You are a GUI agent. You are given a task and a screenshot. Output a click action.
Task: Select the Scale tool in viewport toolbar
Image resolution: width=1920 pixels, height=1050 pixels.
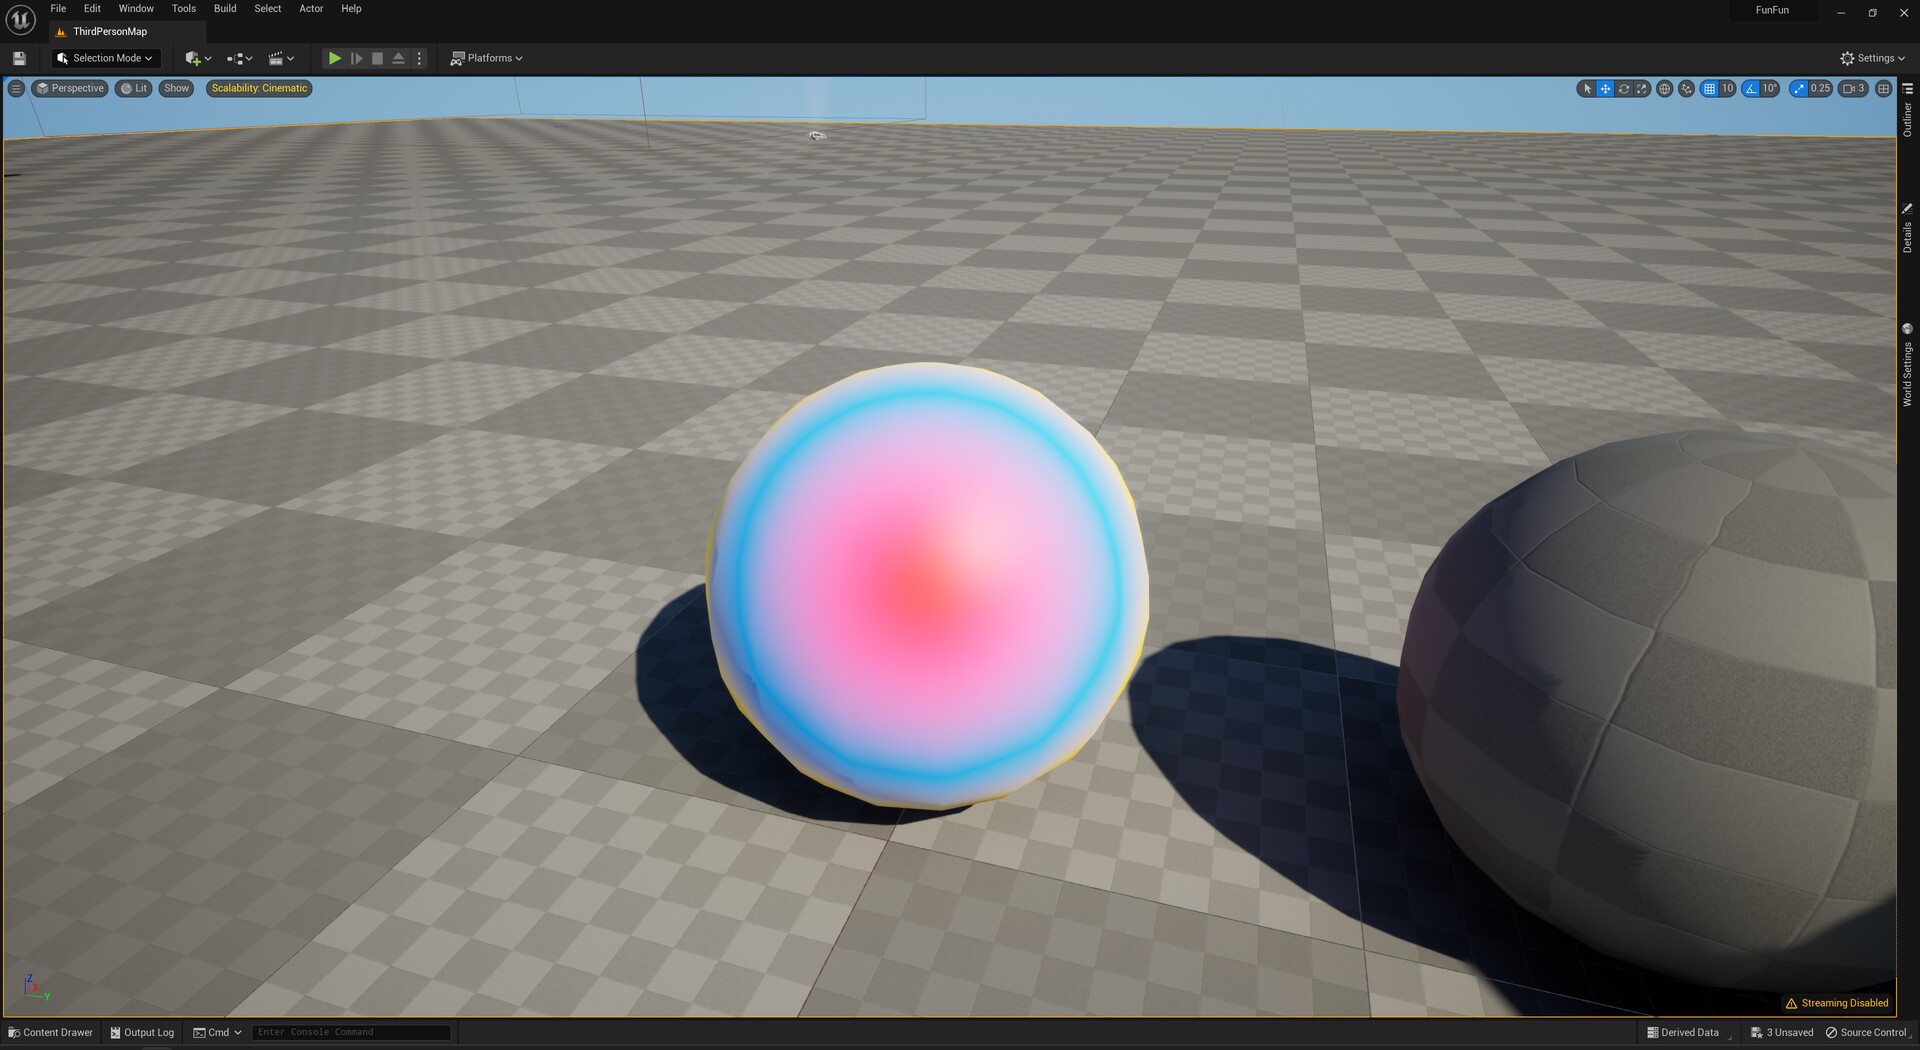click(1642, 88)
